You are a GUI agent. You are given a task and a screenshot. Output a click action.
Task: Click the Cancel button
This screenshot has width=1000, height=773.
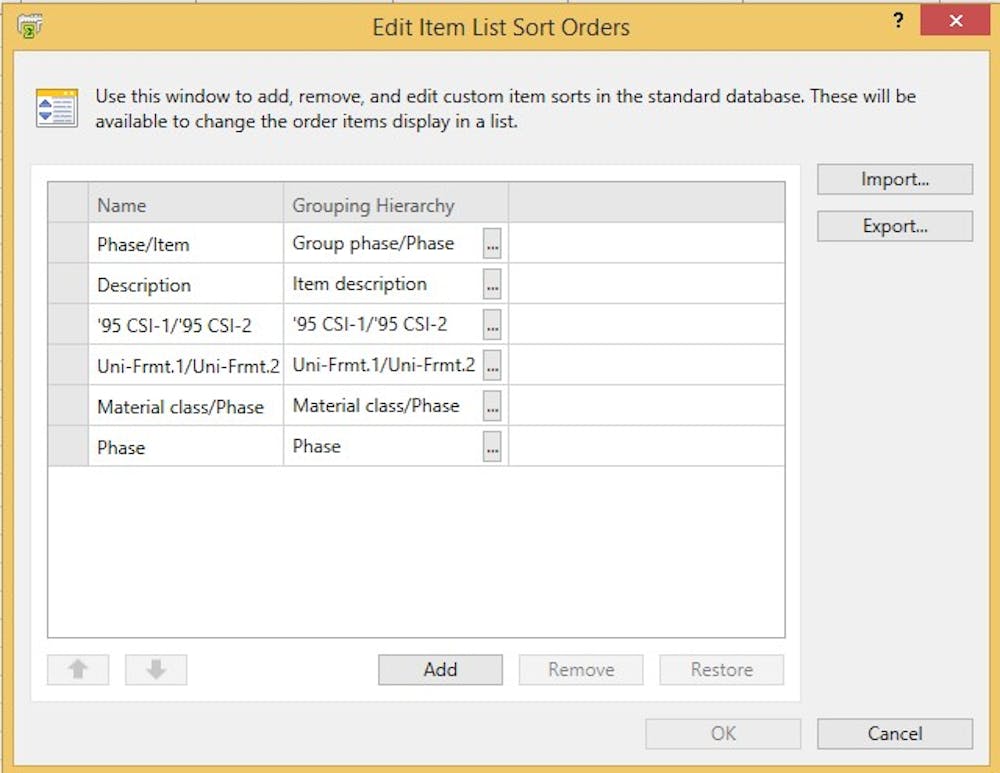pos(894,734)
